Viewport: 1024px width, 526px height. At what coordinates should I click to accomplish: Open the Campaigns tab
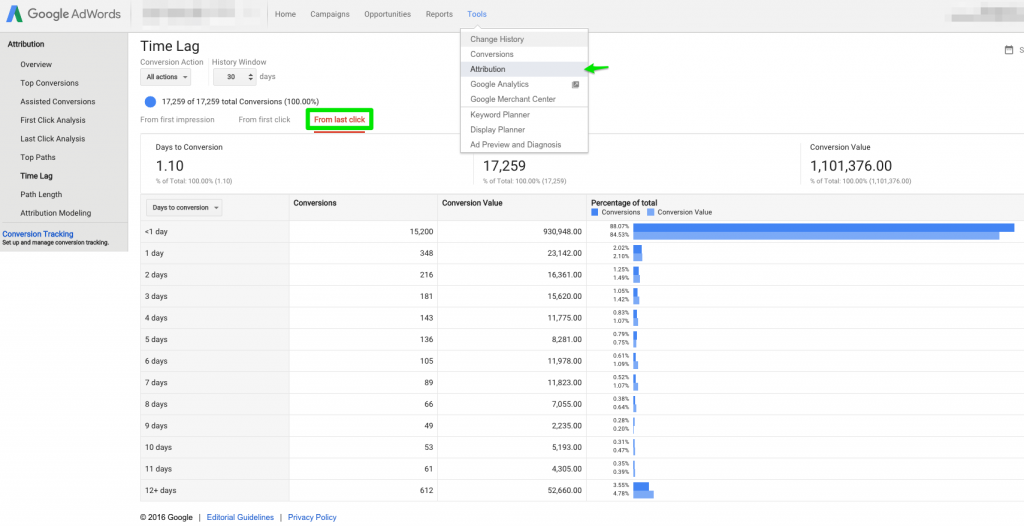point(330,14)
